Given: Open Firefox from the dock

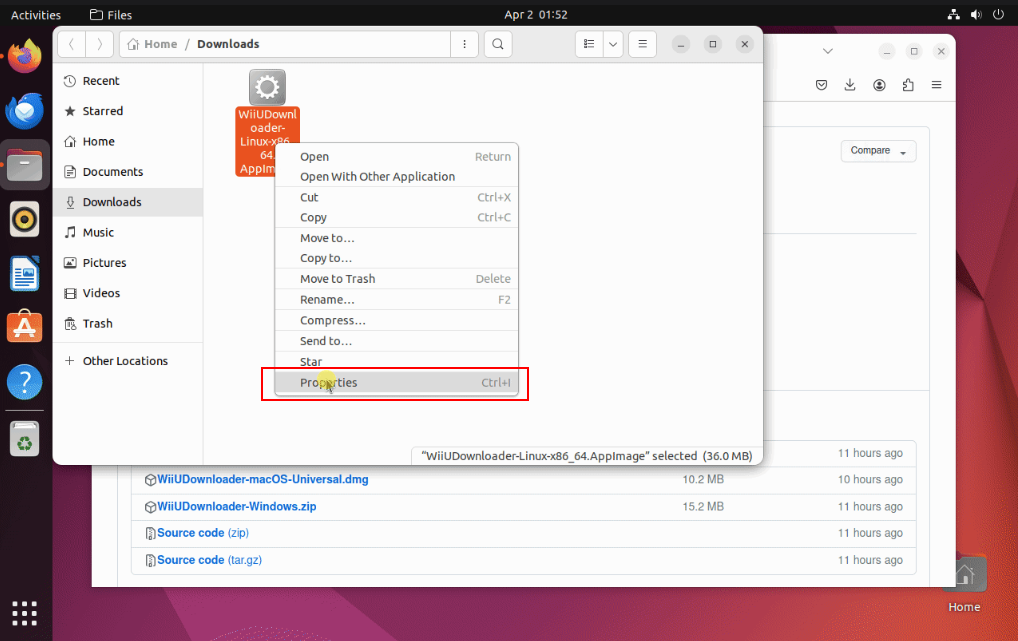Looking at the screenshot, I should point(25,56).
